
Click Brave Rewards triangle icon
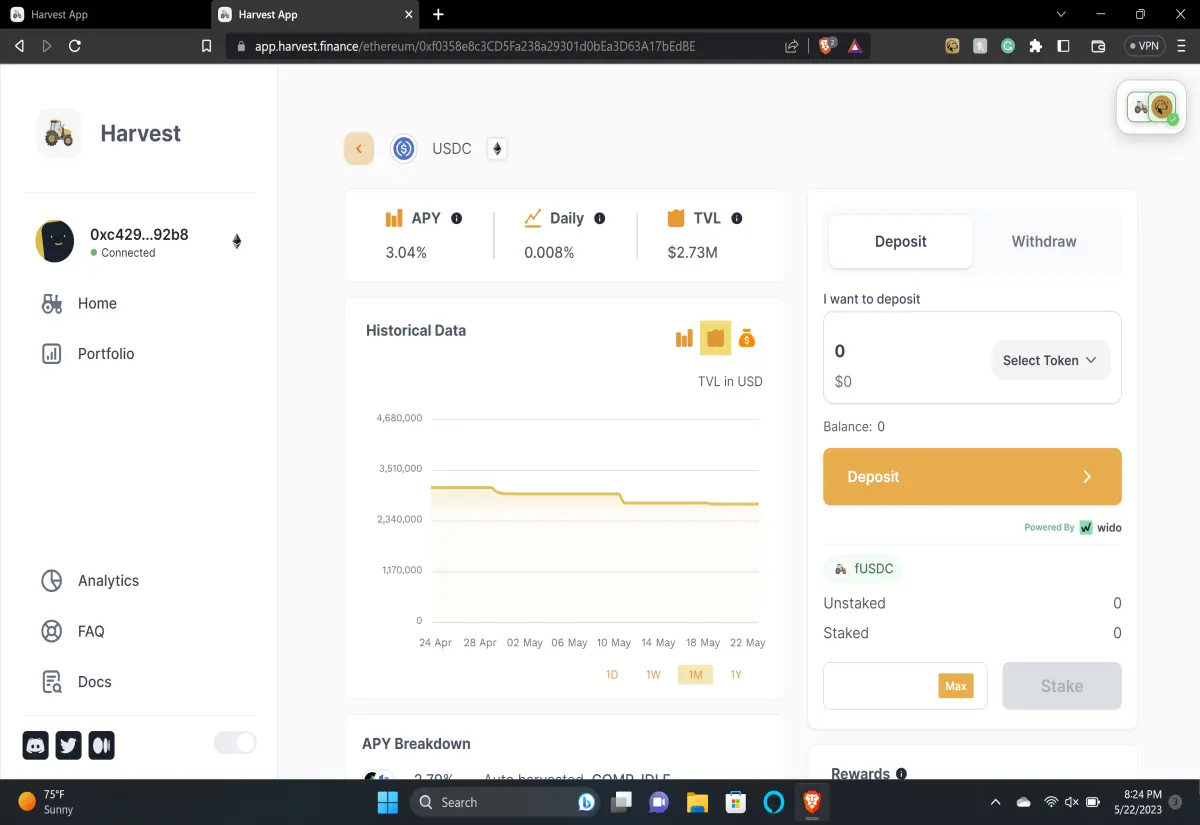point(855,46)
